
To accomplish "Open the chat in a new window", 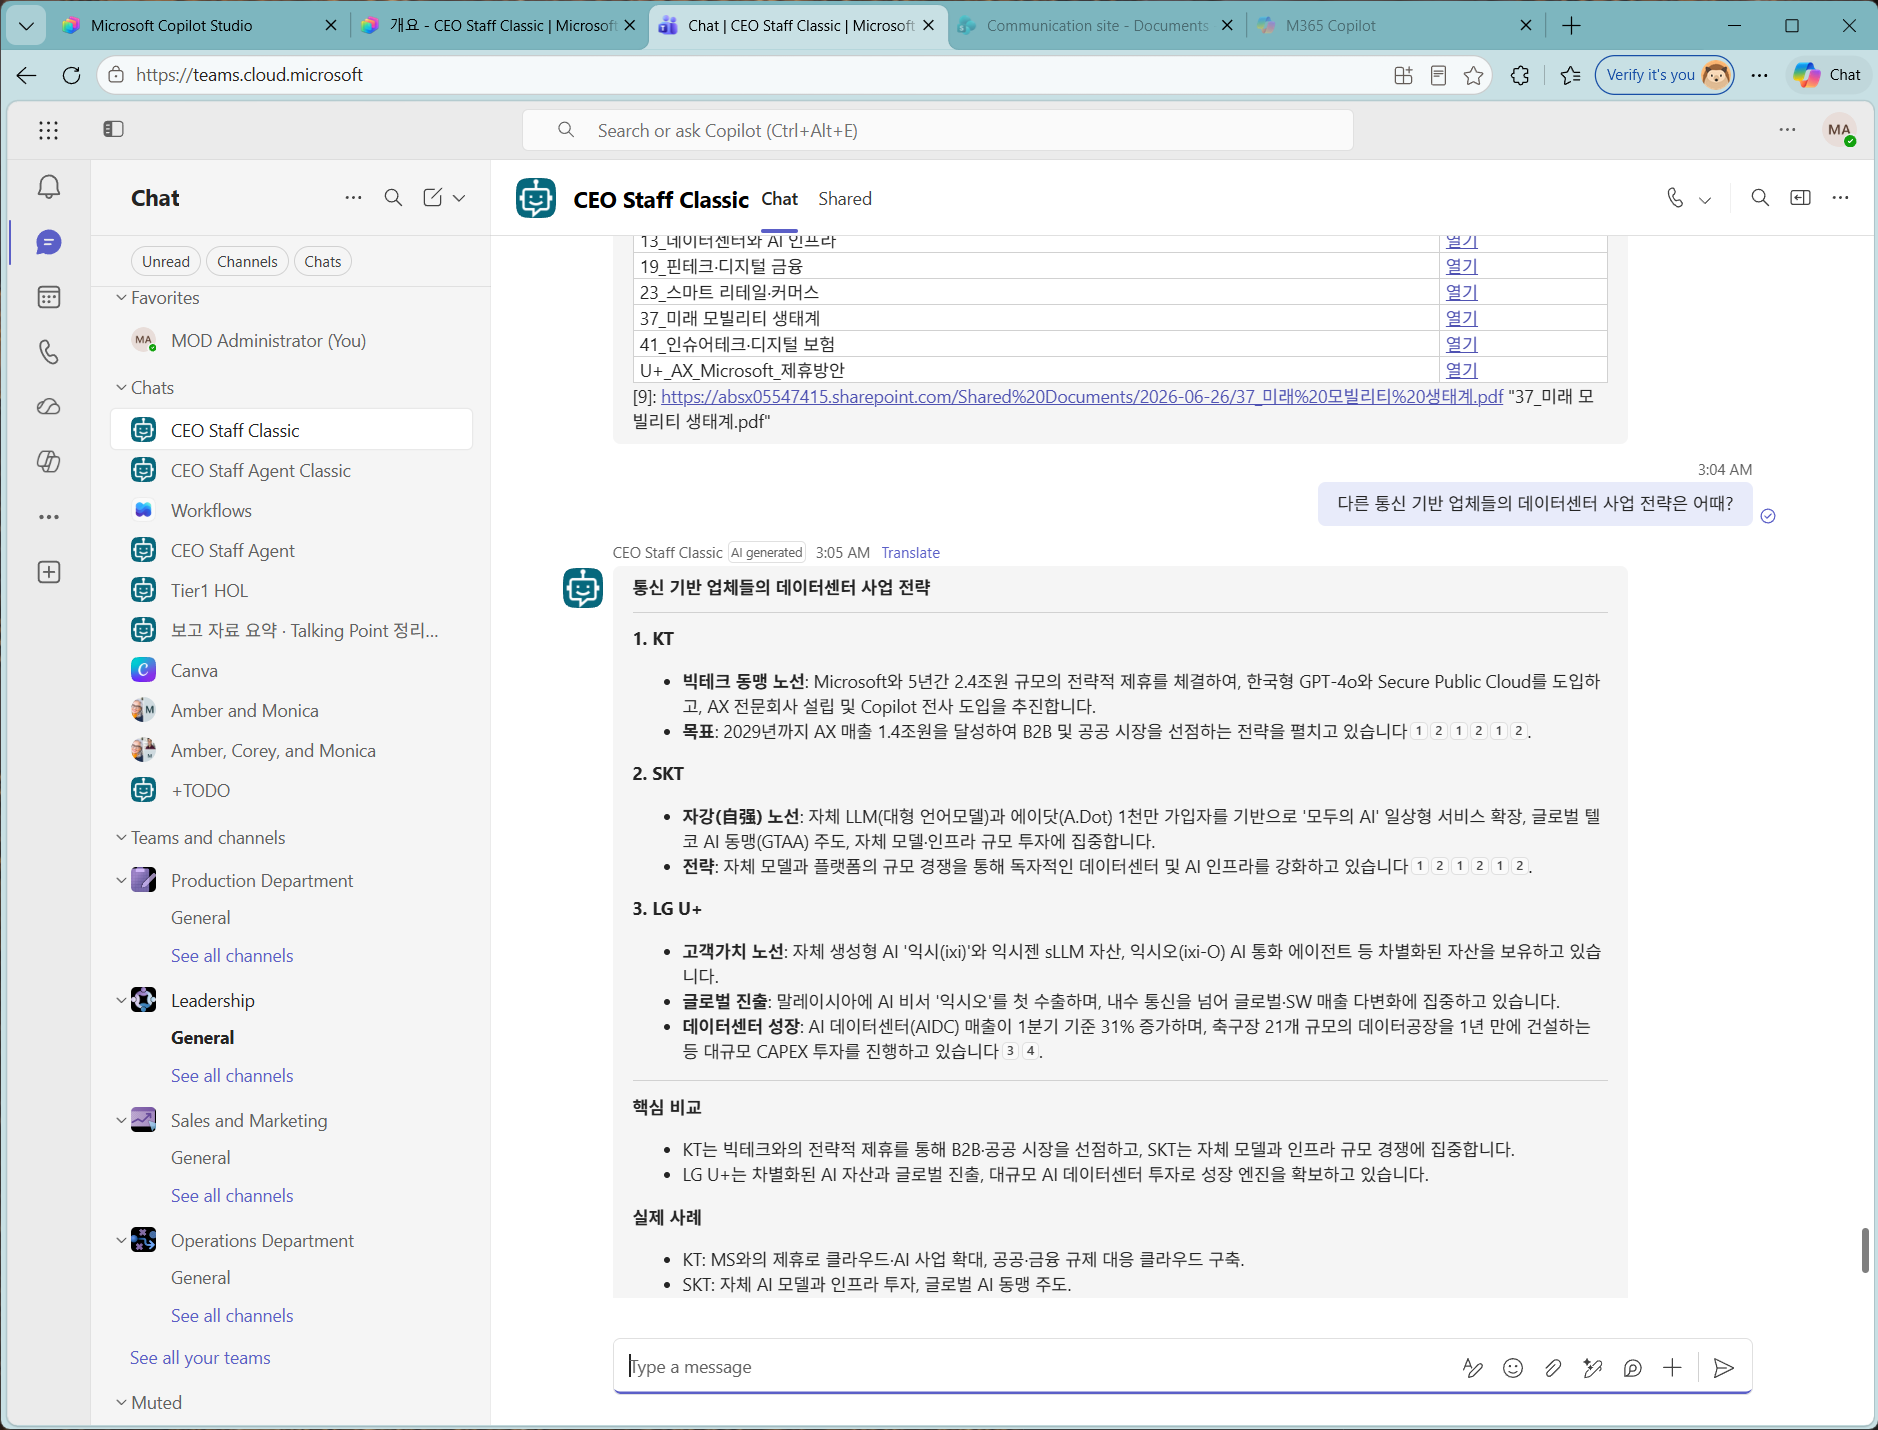I will pos(1800,198).
